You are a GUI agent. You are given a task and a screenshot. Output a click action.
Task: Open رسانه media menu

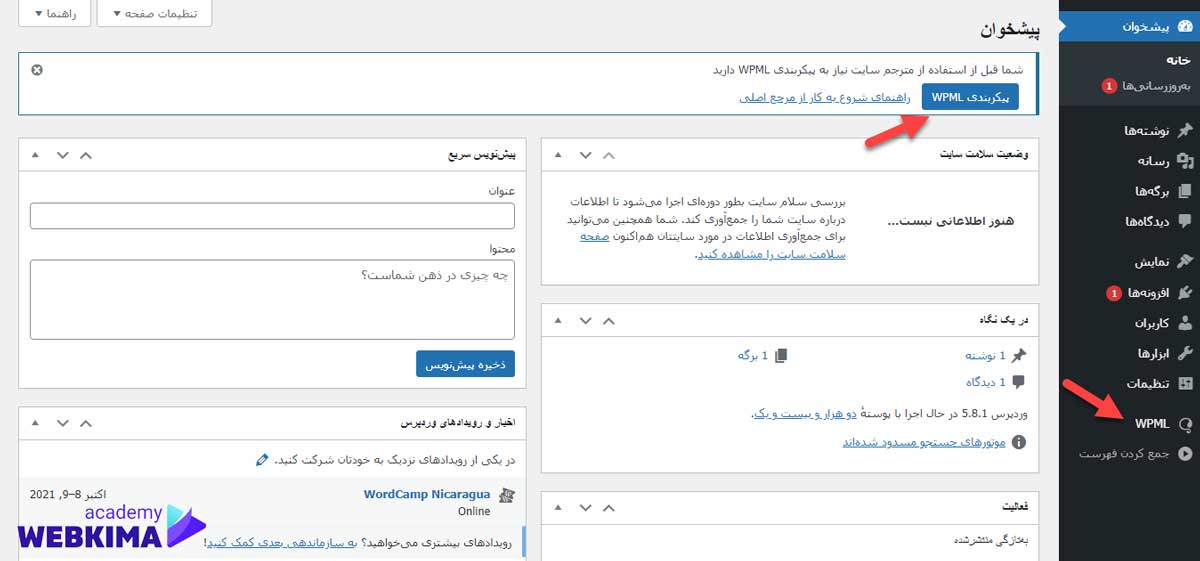1153,160
